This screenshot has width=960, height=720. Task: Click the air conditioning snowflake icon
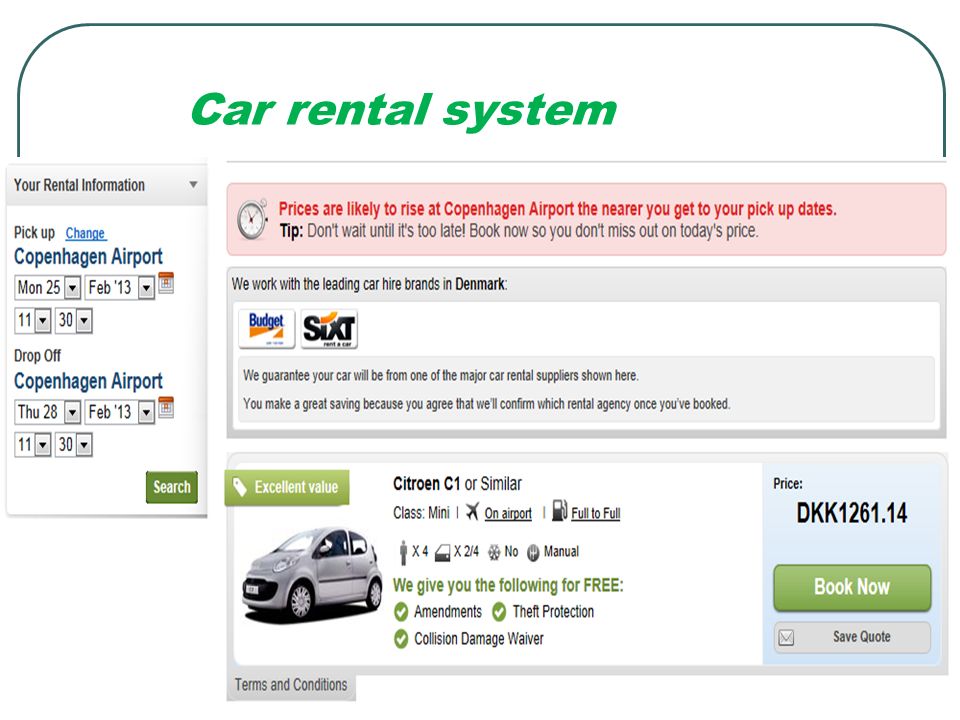pyautogui.click(x=493, y=553)
